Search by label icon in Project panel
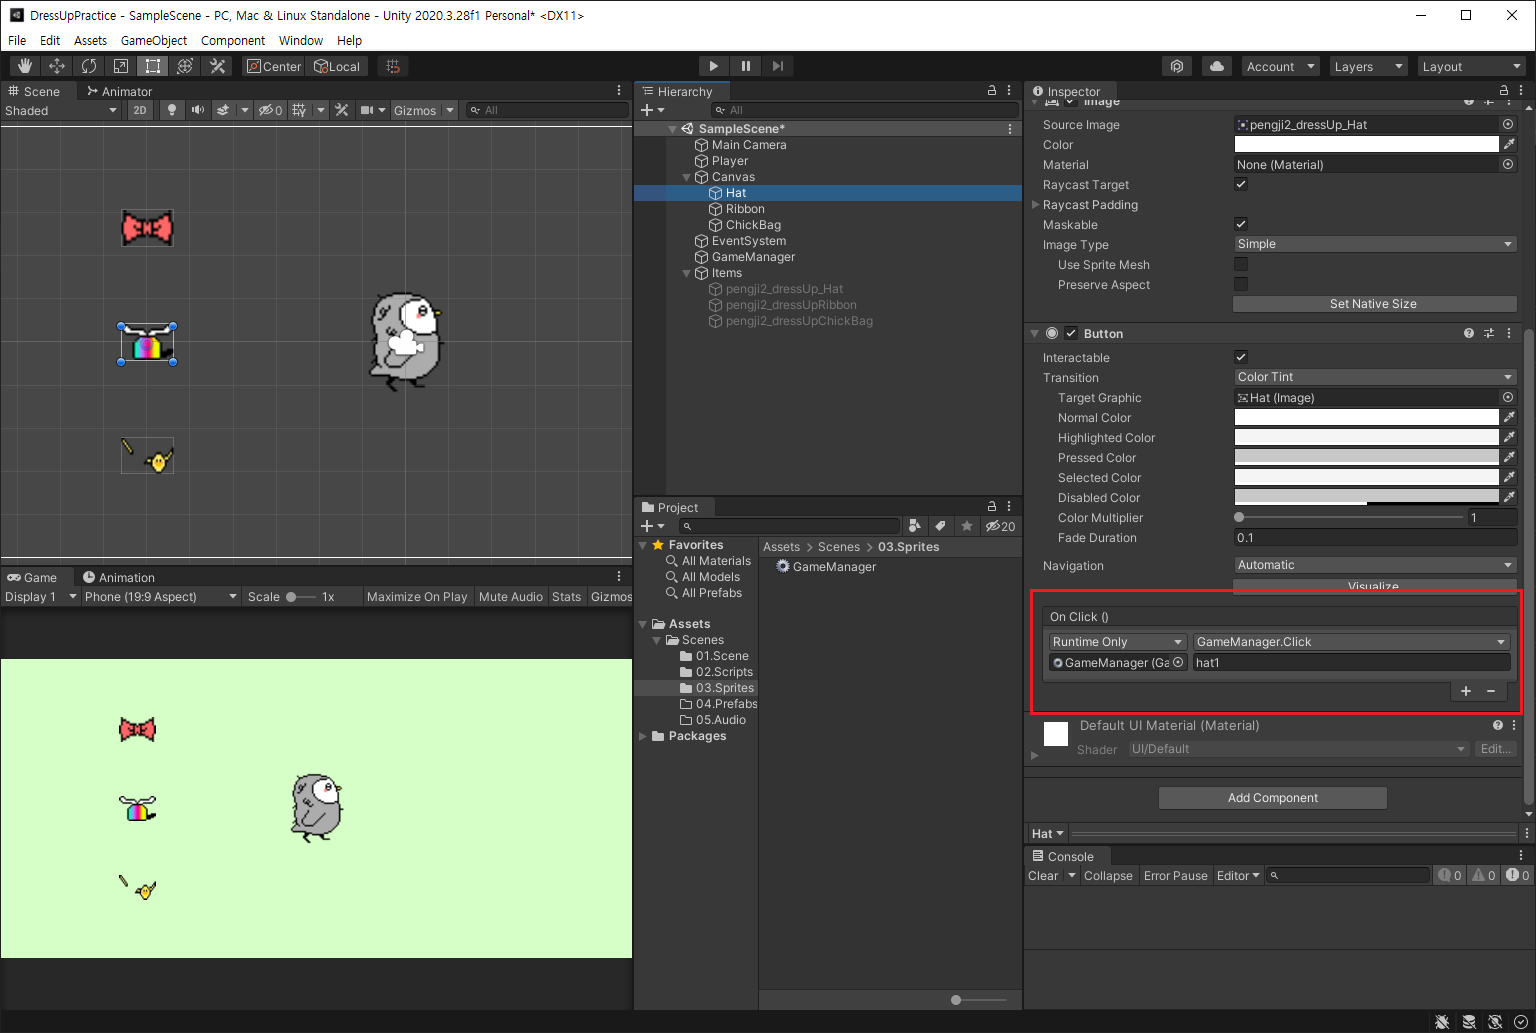This screenshot has width=1536, height=1033. 940,526
